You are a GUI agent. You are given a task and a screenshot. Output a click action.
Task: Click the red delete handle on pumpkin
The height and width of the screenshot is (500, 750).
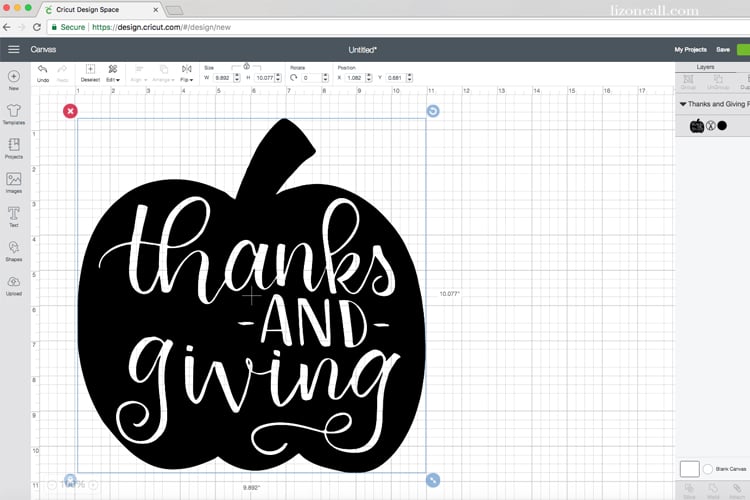(70, 111)
